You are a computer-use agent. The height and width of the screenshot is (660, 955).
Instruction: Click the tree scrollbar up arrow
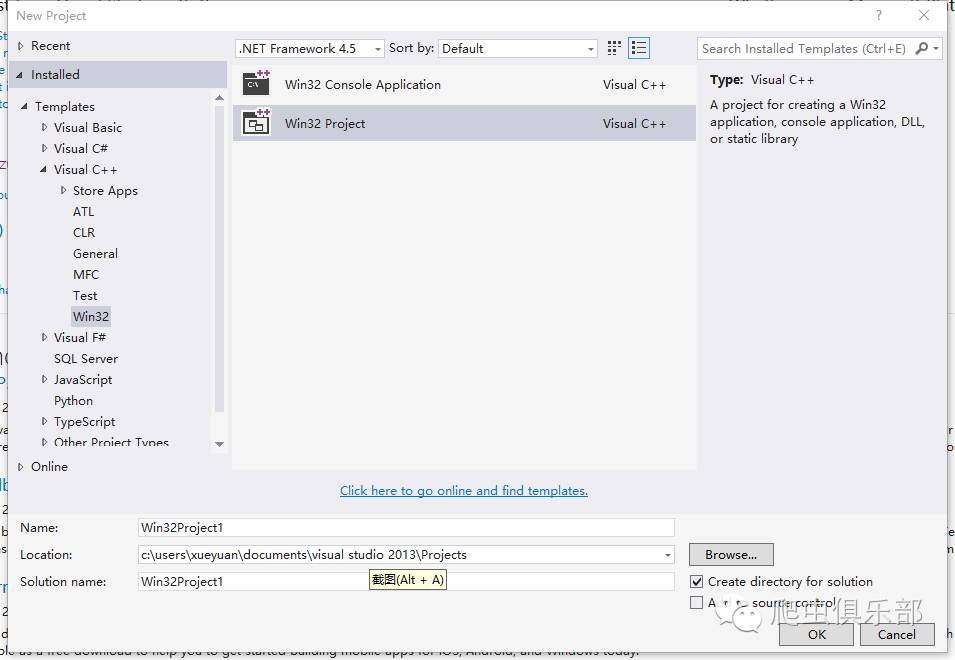pos(219,97)
